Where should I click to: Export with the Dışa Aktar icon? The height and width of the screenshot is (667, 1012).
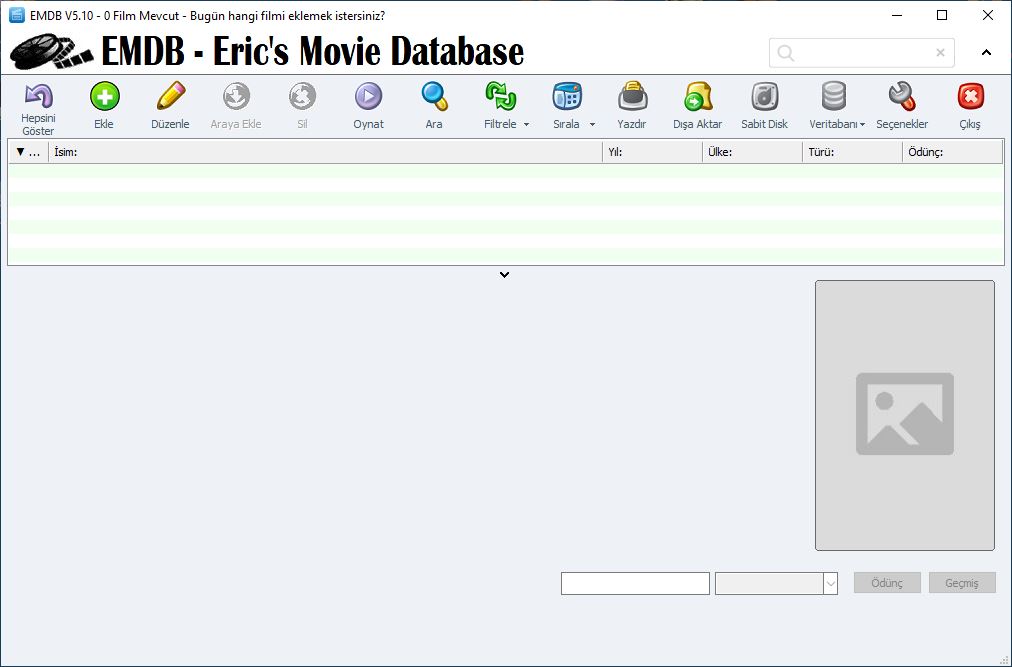(698, 96)
